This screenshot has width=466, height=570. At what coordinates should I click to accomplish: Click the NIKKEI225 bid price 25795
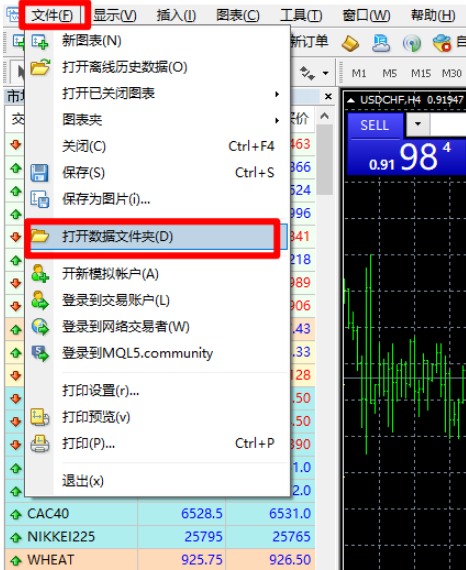click(203, 537)
